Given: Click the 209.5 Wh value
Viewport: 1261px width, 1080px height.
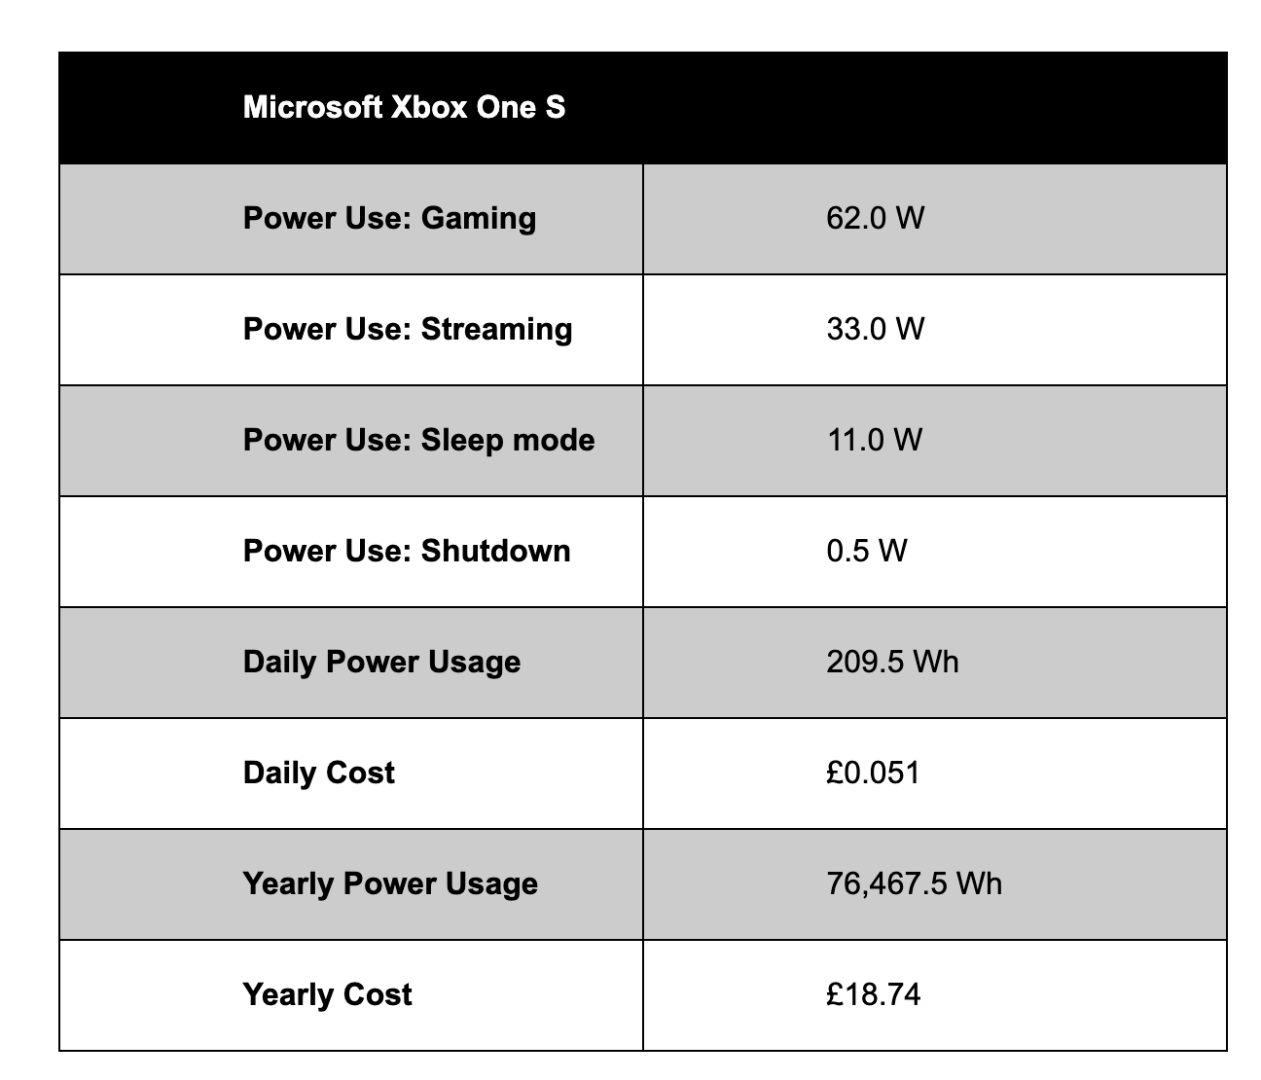Looking at the screenshot, I should click(892, 662).
